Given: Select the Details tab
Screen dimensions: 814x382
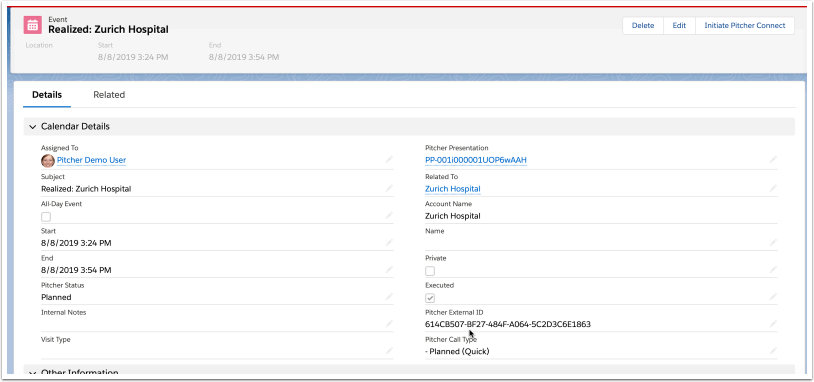Looking at the screenshot, I should pyautogui.click(x=47, y=95).
